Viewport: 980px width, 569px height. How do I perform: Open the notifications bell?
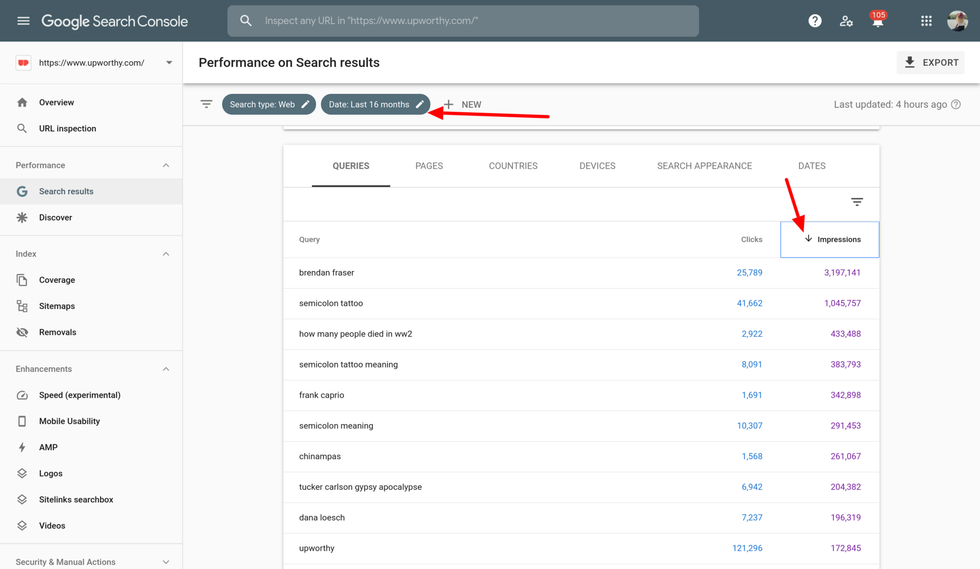click(877, 22)
